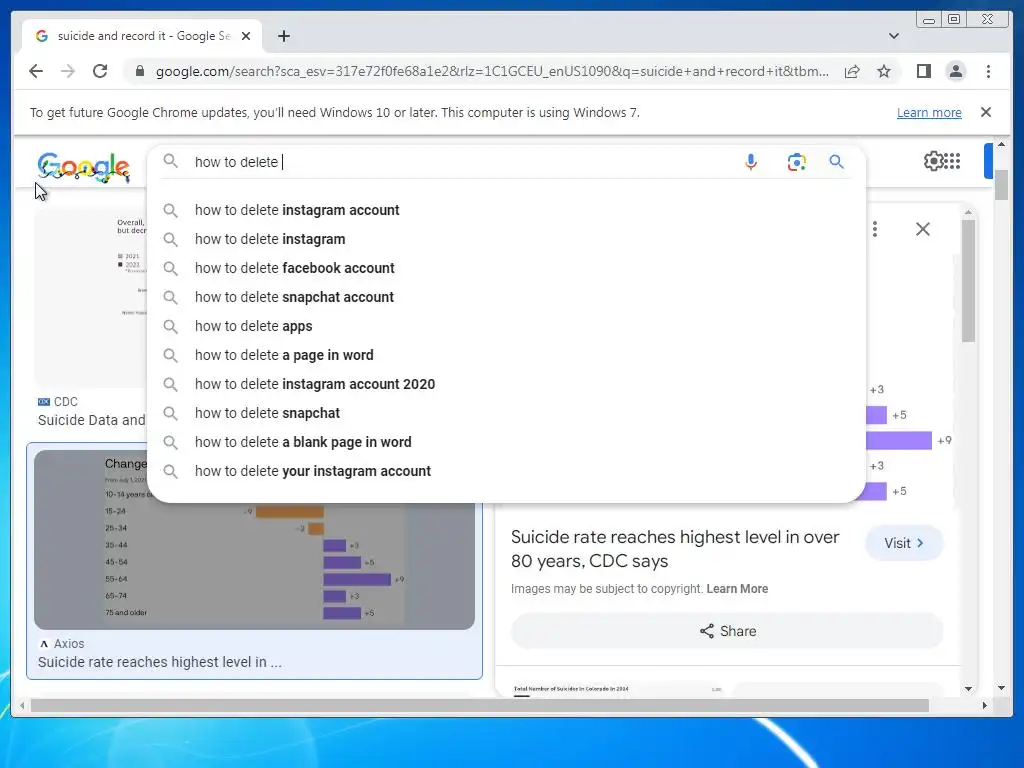Choose suggestion 'how to delete instagram'
The height and width of the screenshot is (768, 1024).
(x=506, y=239)
